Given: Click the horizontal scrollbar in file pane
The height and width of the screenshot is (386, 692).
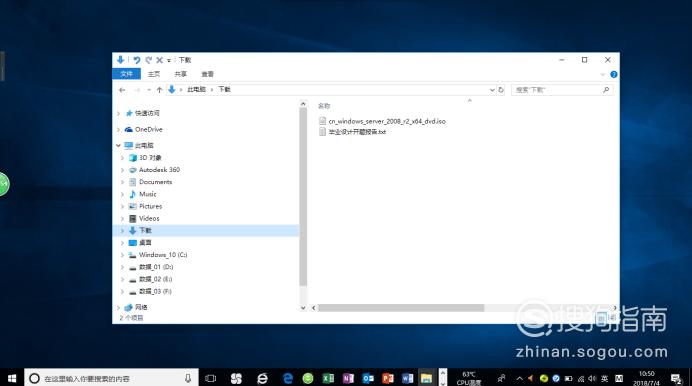Looking at the screenshot, I should click(401, 308).
